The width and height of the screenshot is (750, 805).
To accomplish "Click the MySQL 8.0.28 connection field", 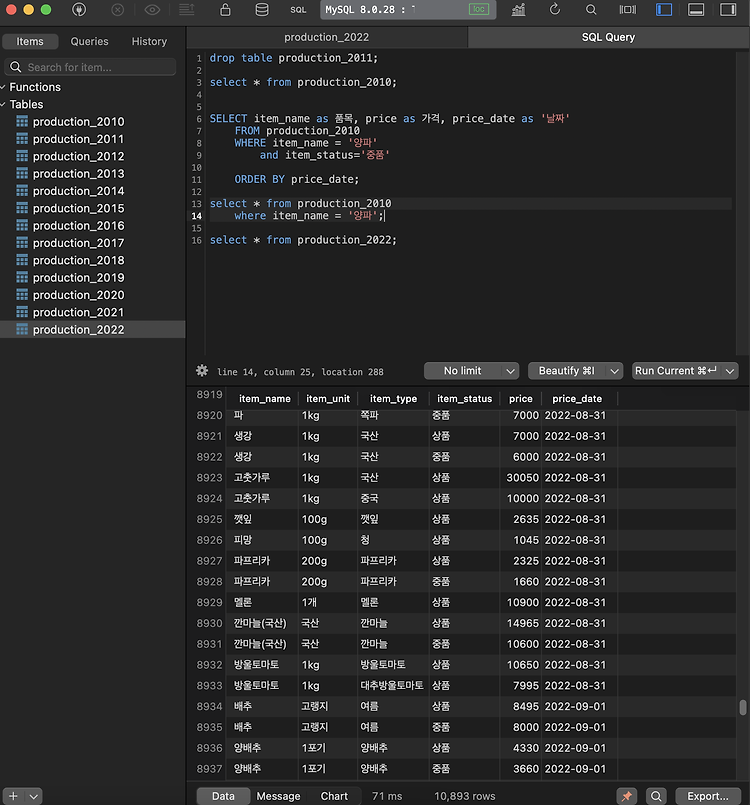I will 408,10.
